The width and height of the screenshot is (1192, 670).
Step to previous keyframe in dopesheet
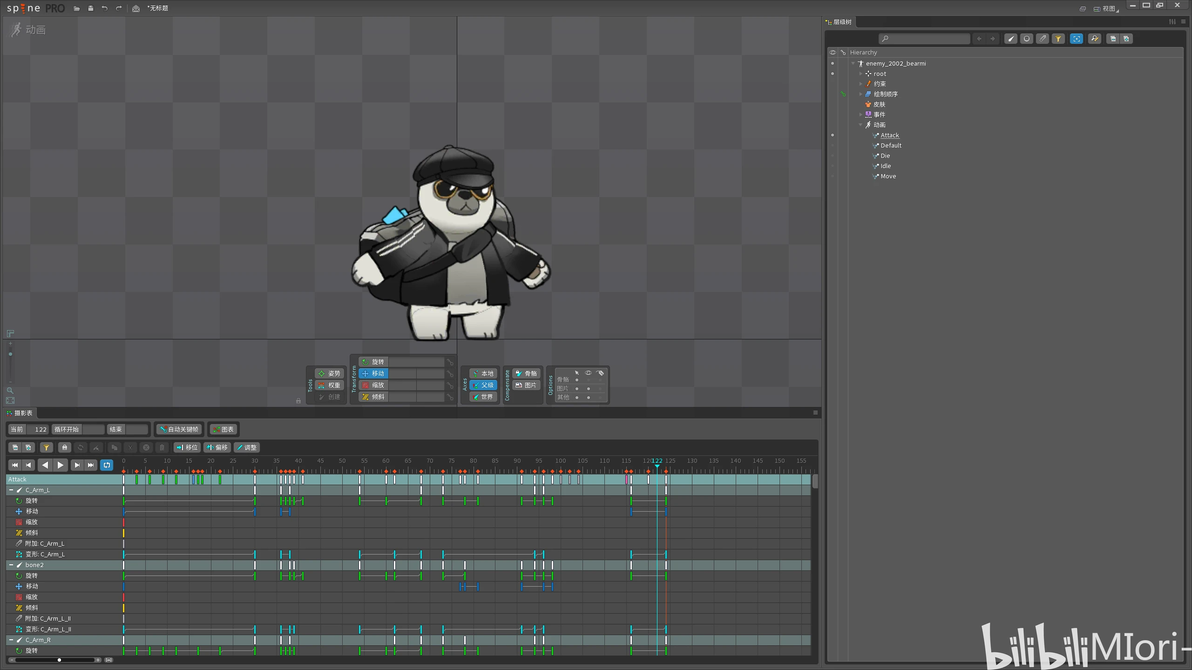pos(29,465)
